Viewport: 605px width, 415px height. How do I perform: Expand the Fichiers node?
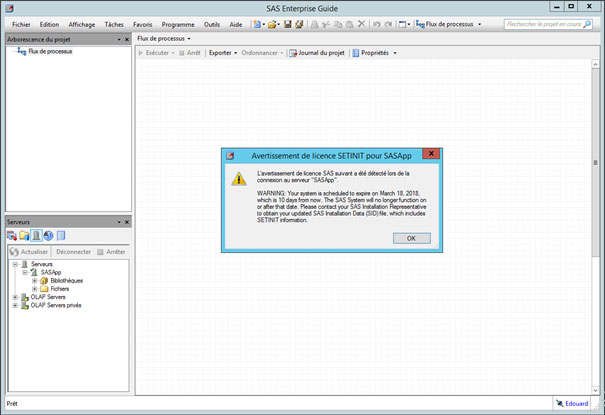tap(34, 288)
